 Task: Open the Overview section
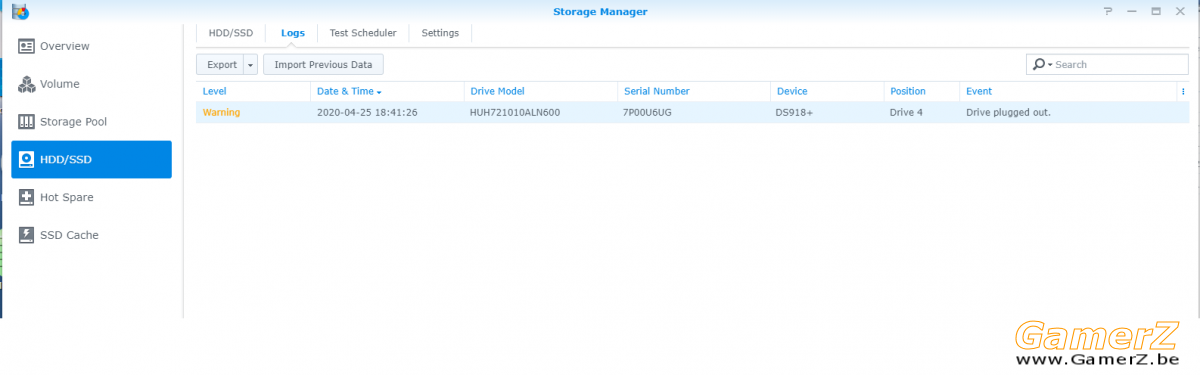coord(91,46)
